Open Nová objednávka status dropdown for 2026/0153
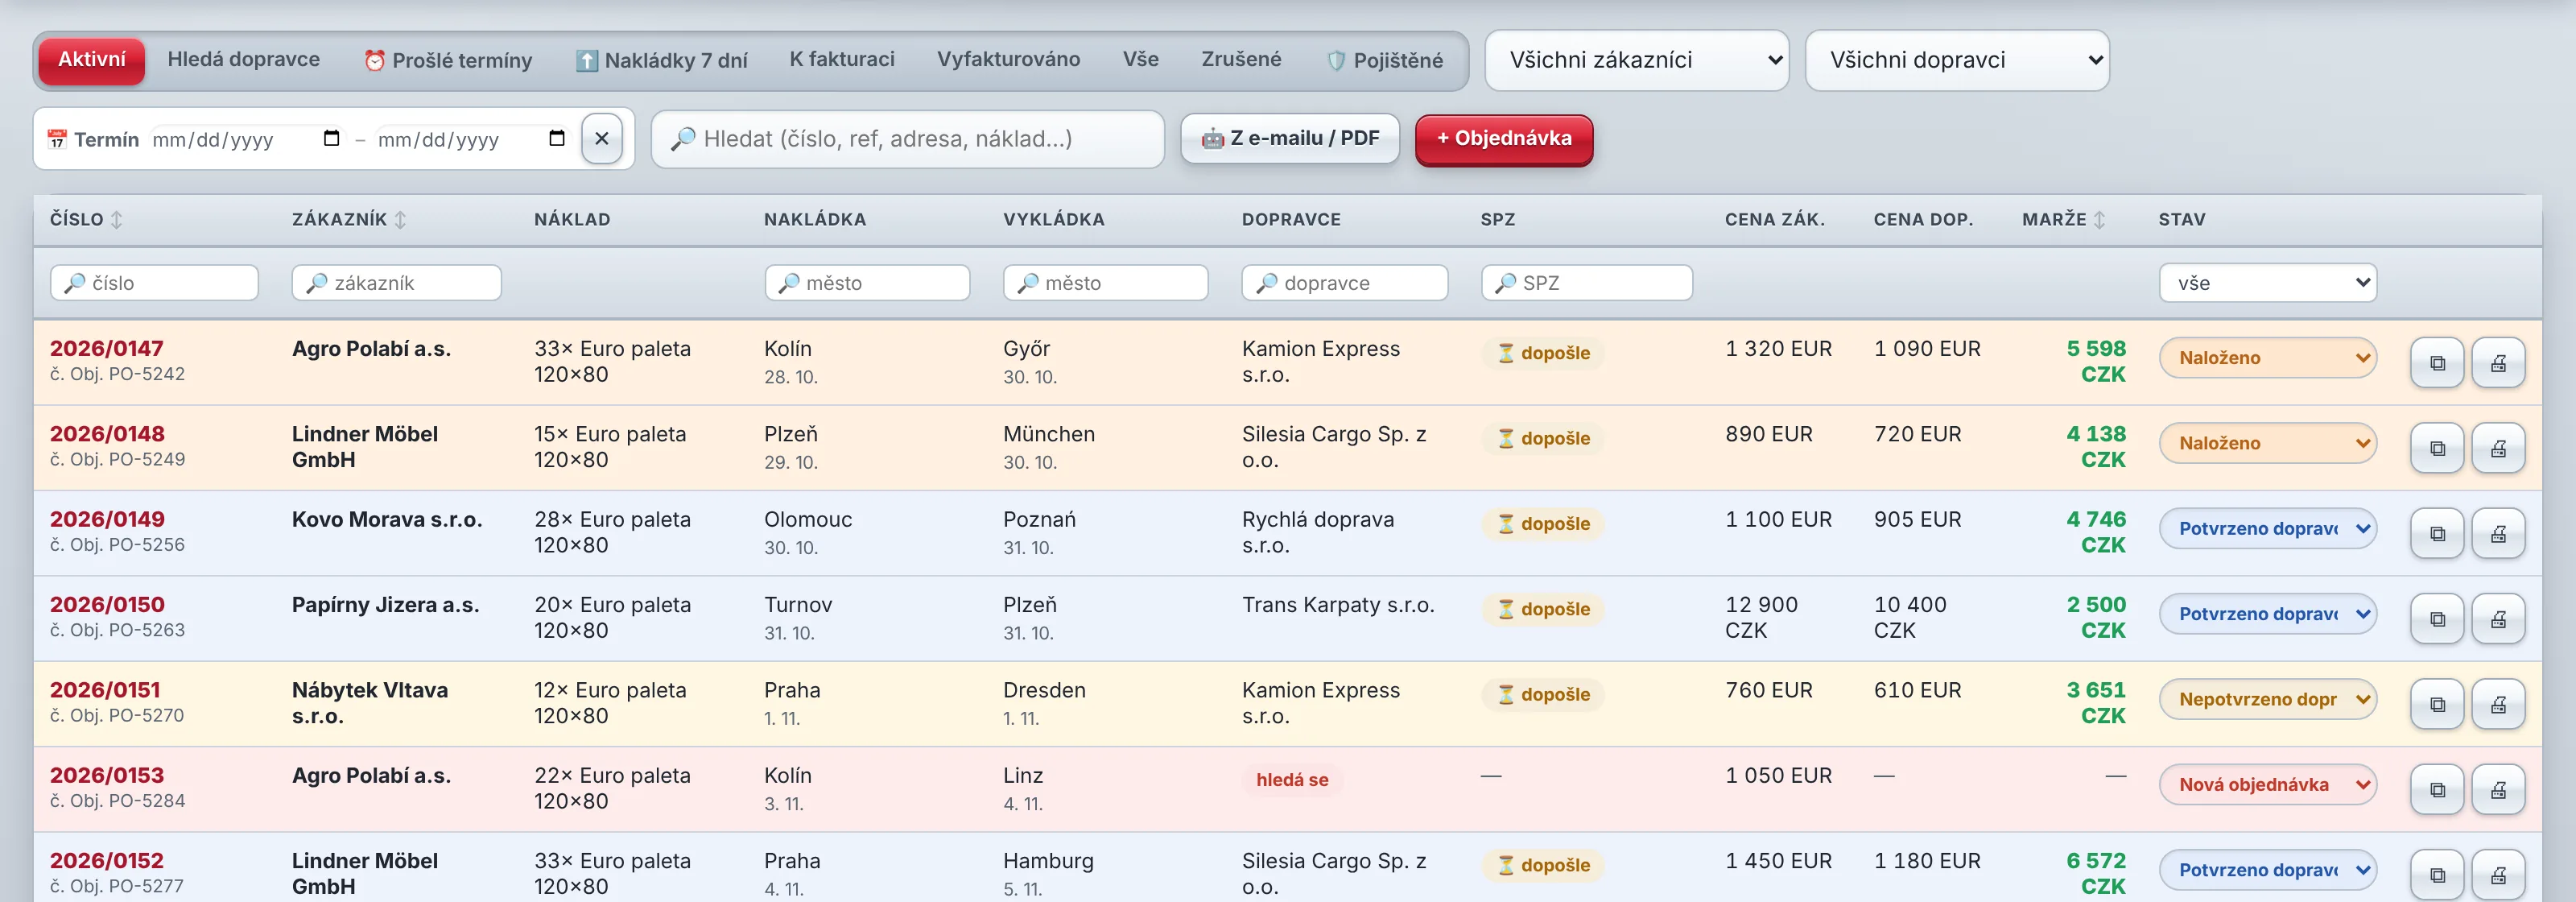 (x=2267, y=784)
